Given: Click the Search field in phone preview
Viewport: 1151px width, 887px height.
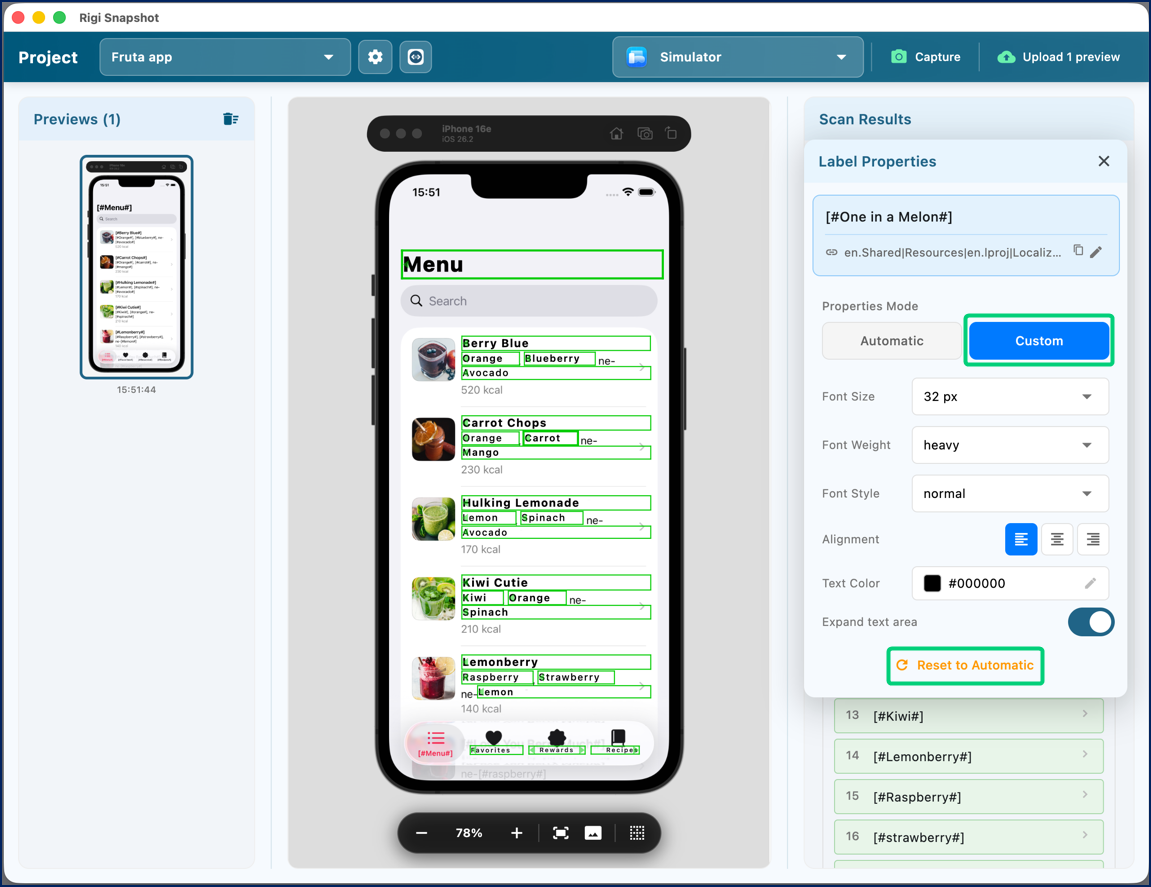Looking at the screenshot, I should pos(529,301).
